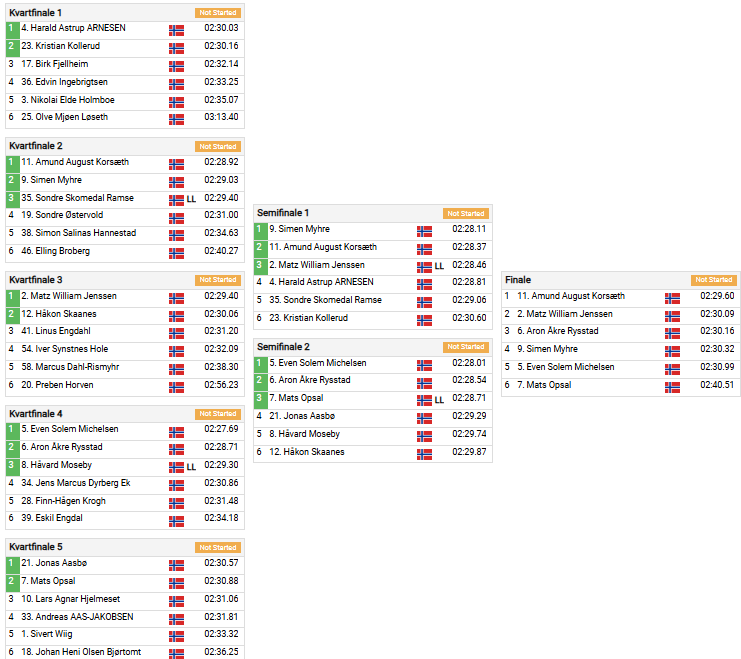Click LL marker beside Håvard Moseby in Kvartfinale 4
The height and width of the screenshot is (659, 741).
click(191, 466)
